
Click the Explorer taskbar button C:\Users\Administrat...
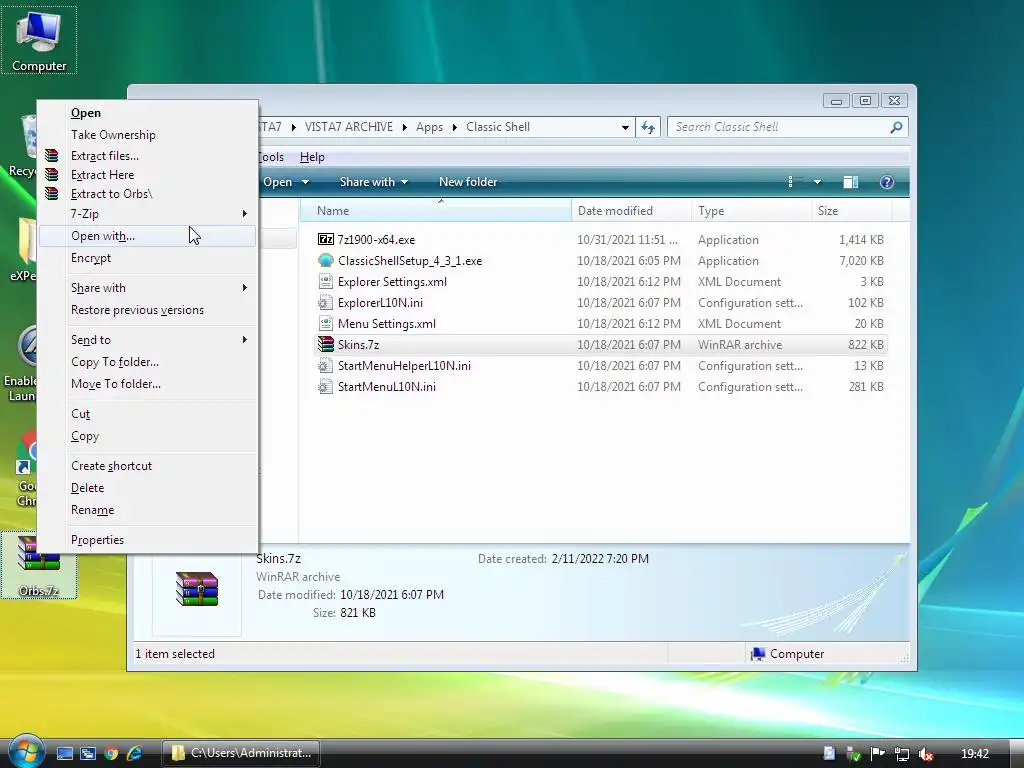pos(241,754)
